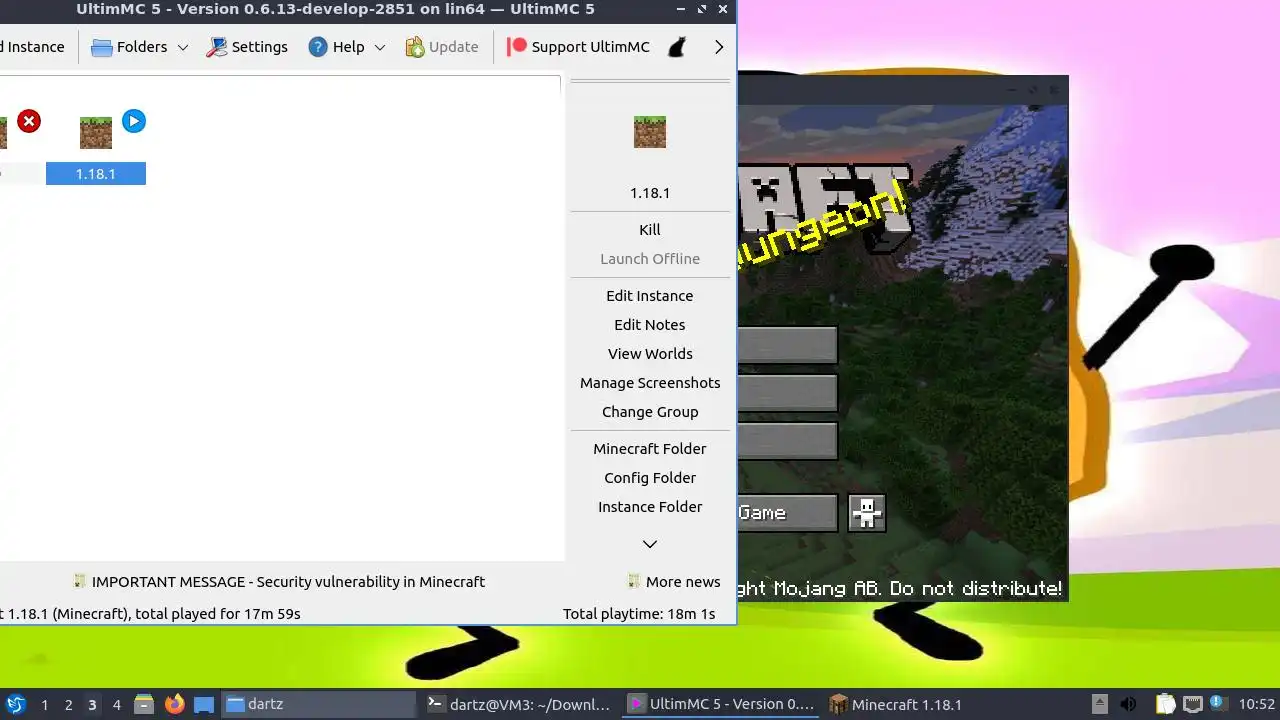The image size is (1280, 720).
Task: Choose Change Group
Action: click(650, 412)
